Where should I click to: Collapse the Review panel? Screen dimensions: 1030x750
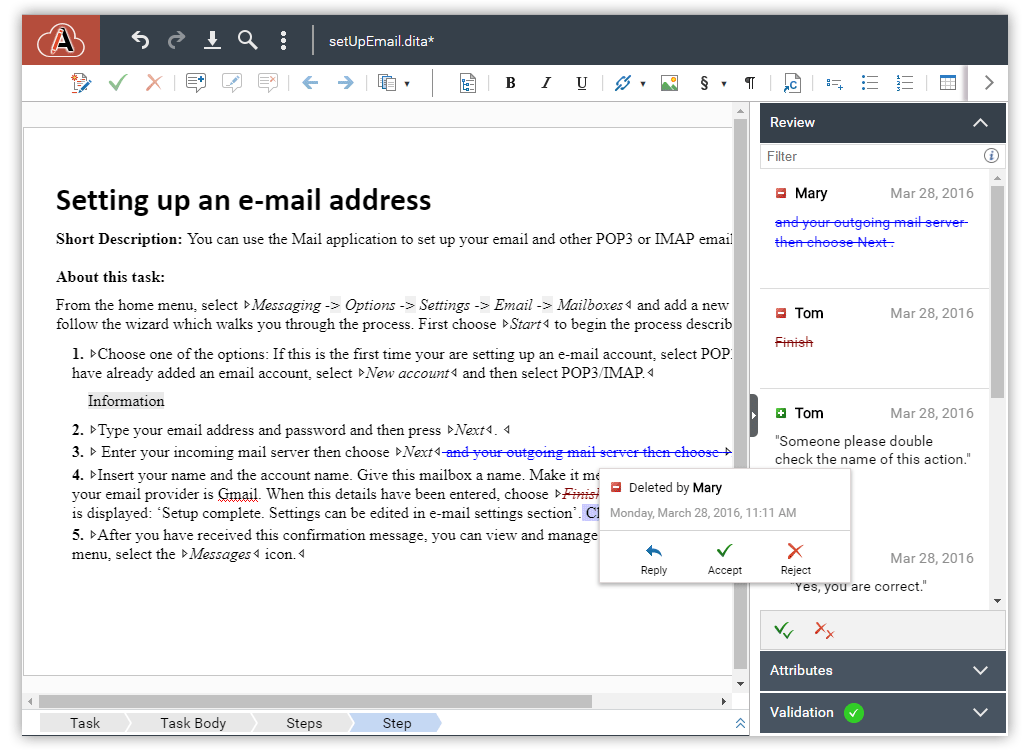[980, 123]
